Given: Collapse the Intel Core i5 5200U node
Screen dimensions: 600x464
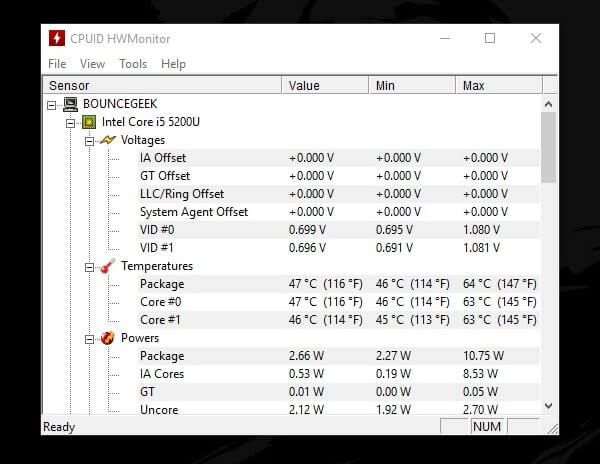Looking at the screenshot, I should pyautogui.click(x=70, y=123).
